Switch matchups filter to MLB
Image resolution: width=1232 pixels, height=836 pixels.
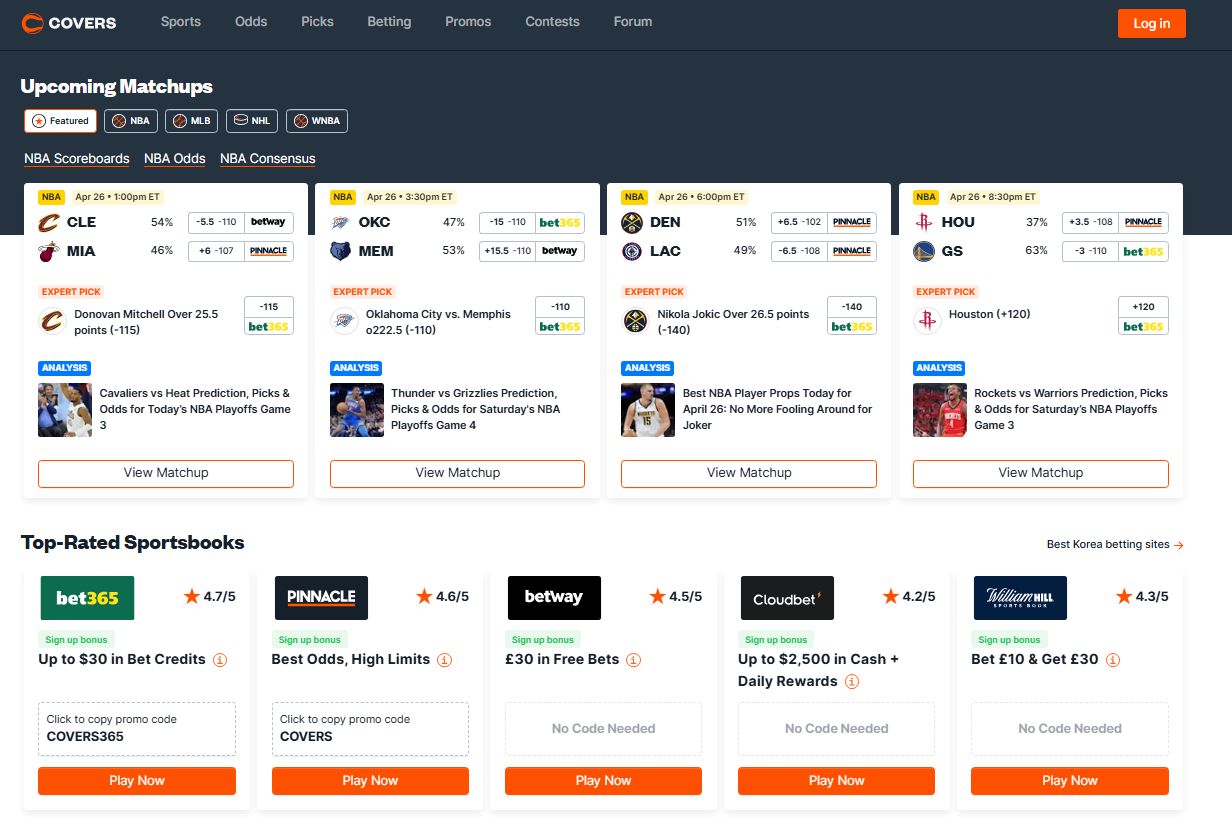(191, 121)
